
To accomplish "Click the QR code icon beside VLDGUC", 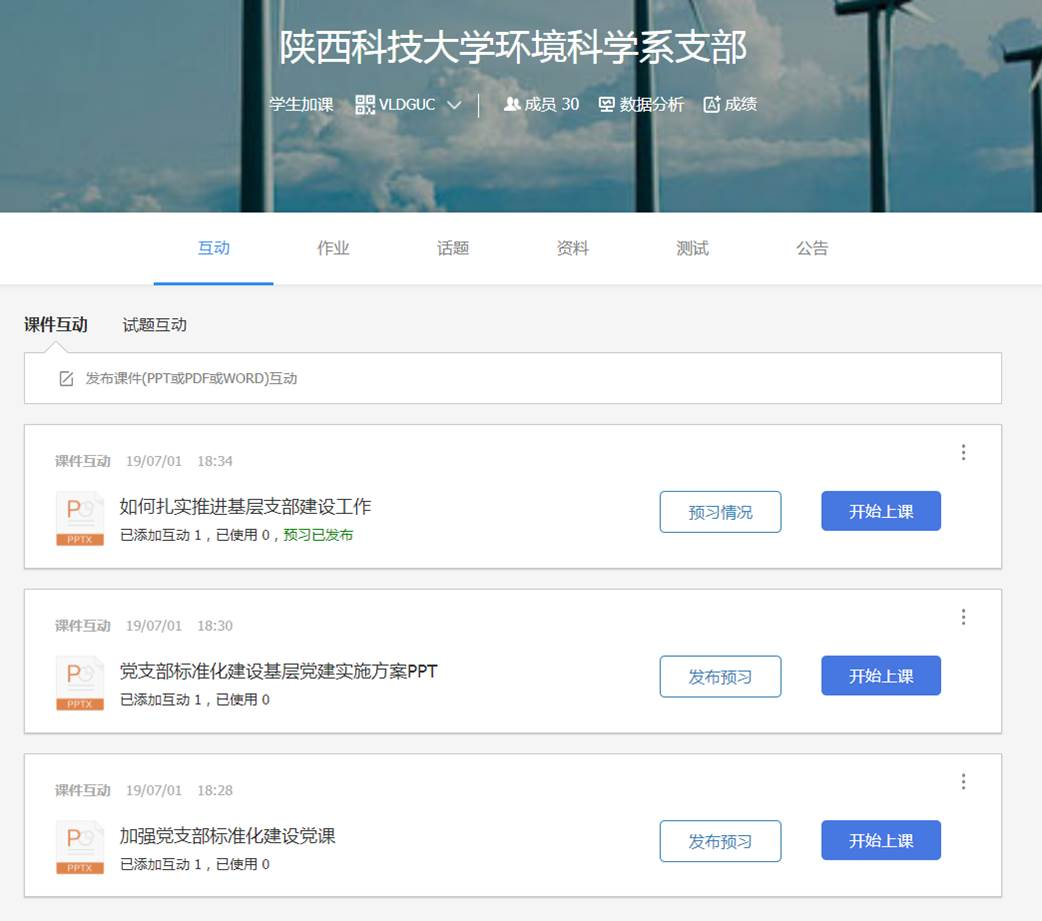I will pyautogui.click(x=365, y=104).
